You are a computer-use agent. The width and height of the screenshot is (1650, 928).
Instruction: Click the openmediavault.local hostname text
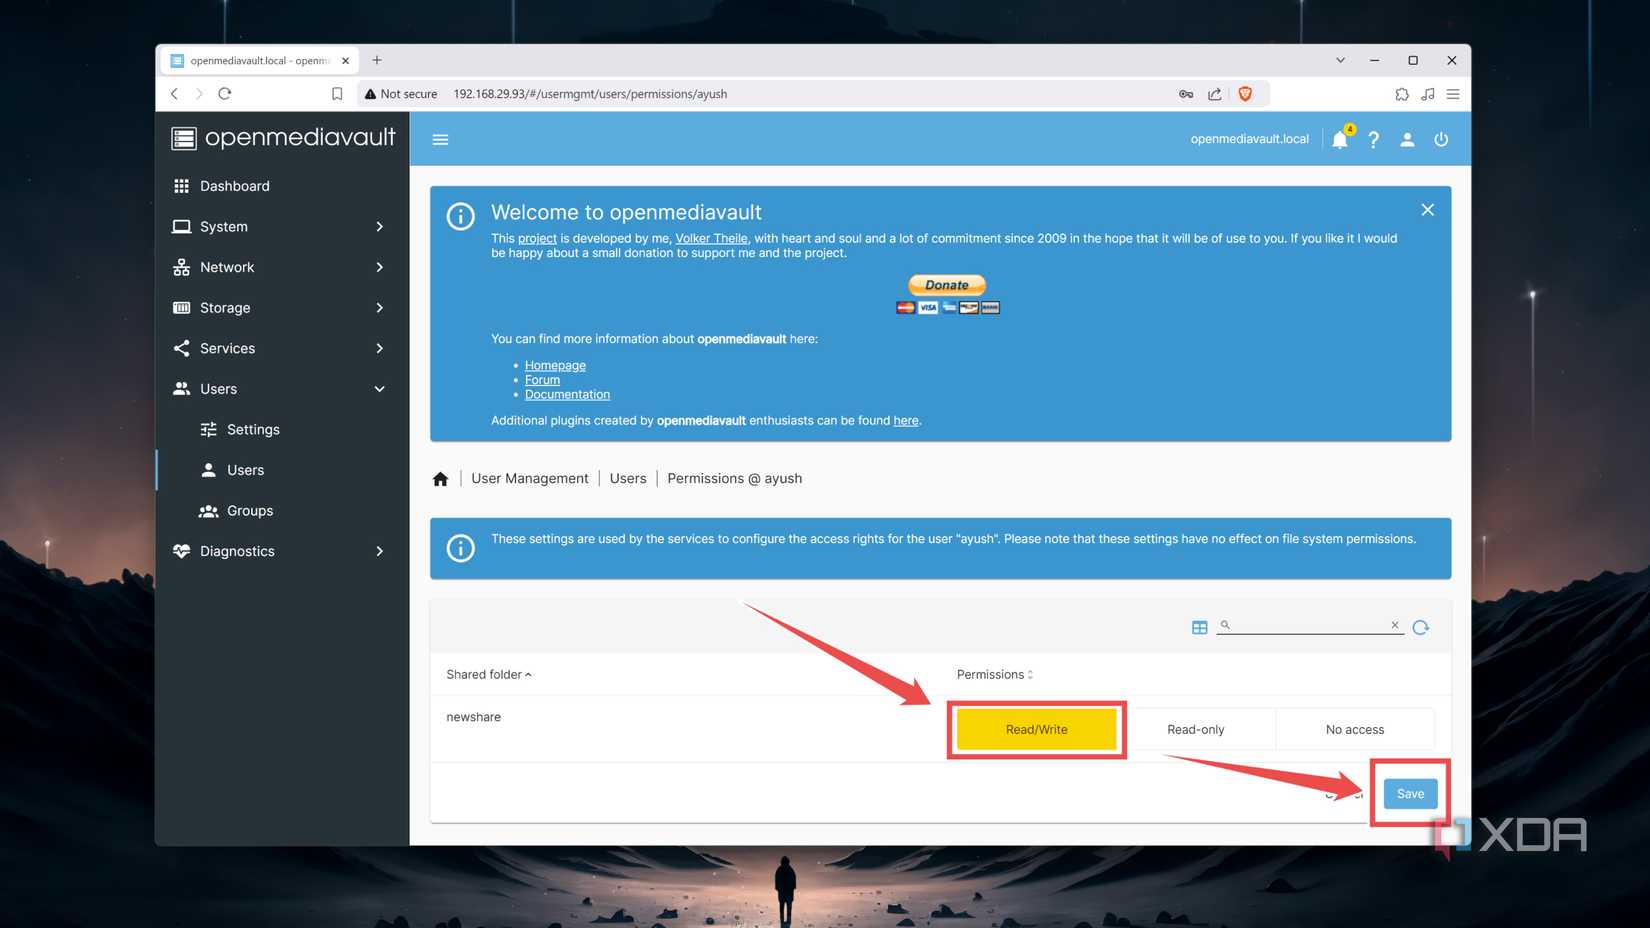[x=1249, y=139]
